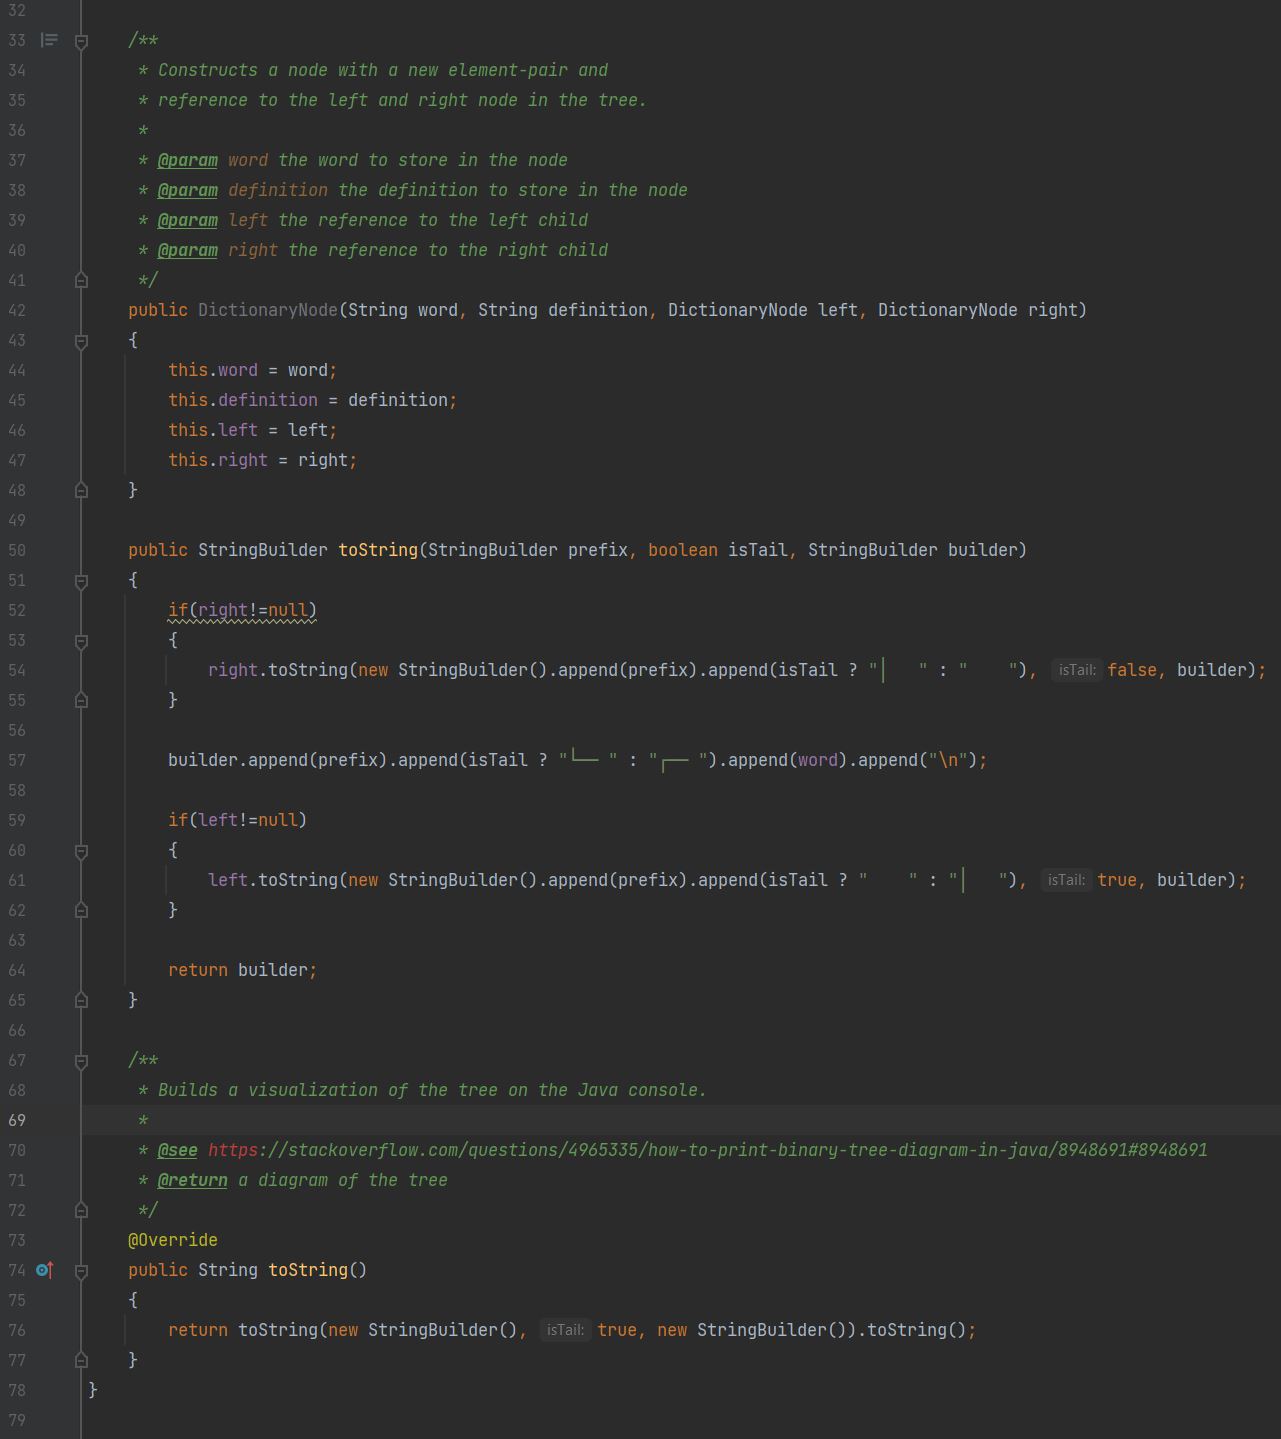The width and height of the screenshot is (1281, 1439).
Task: Click 'DictionaryNode right' parameter on line 42
Action: (x=977, y=310)
